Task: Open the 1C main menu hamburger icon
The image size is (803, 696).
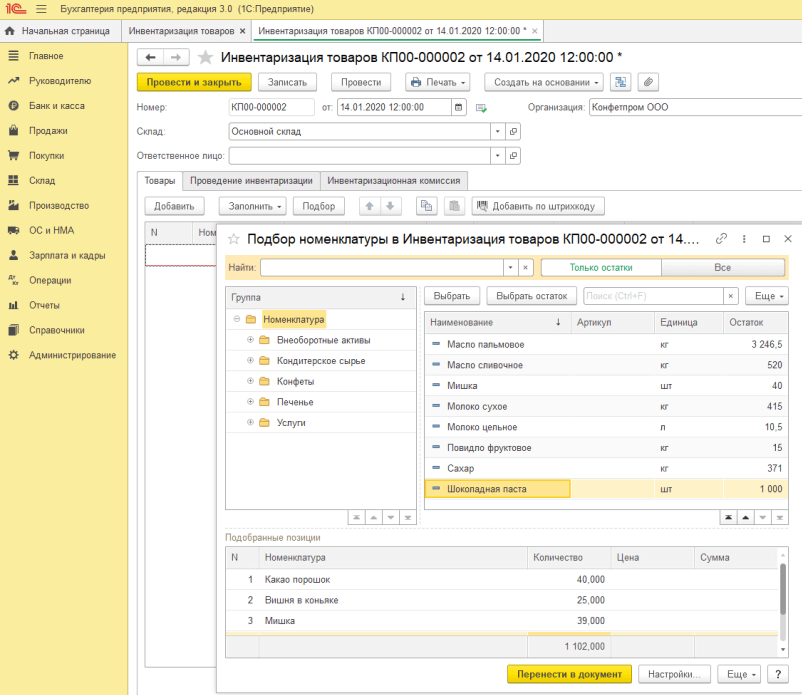Action: 41,9
